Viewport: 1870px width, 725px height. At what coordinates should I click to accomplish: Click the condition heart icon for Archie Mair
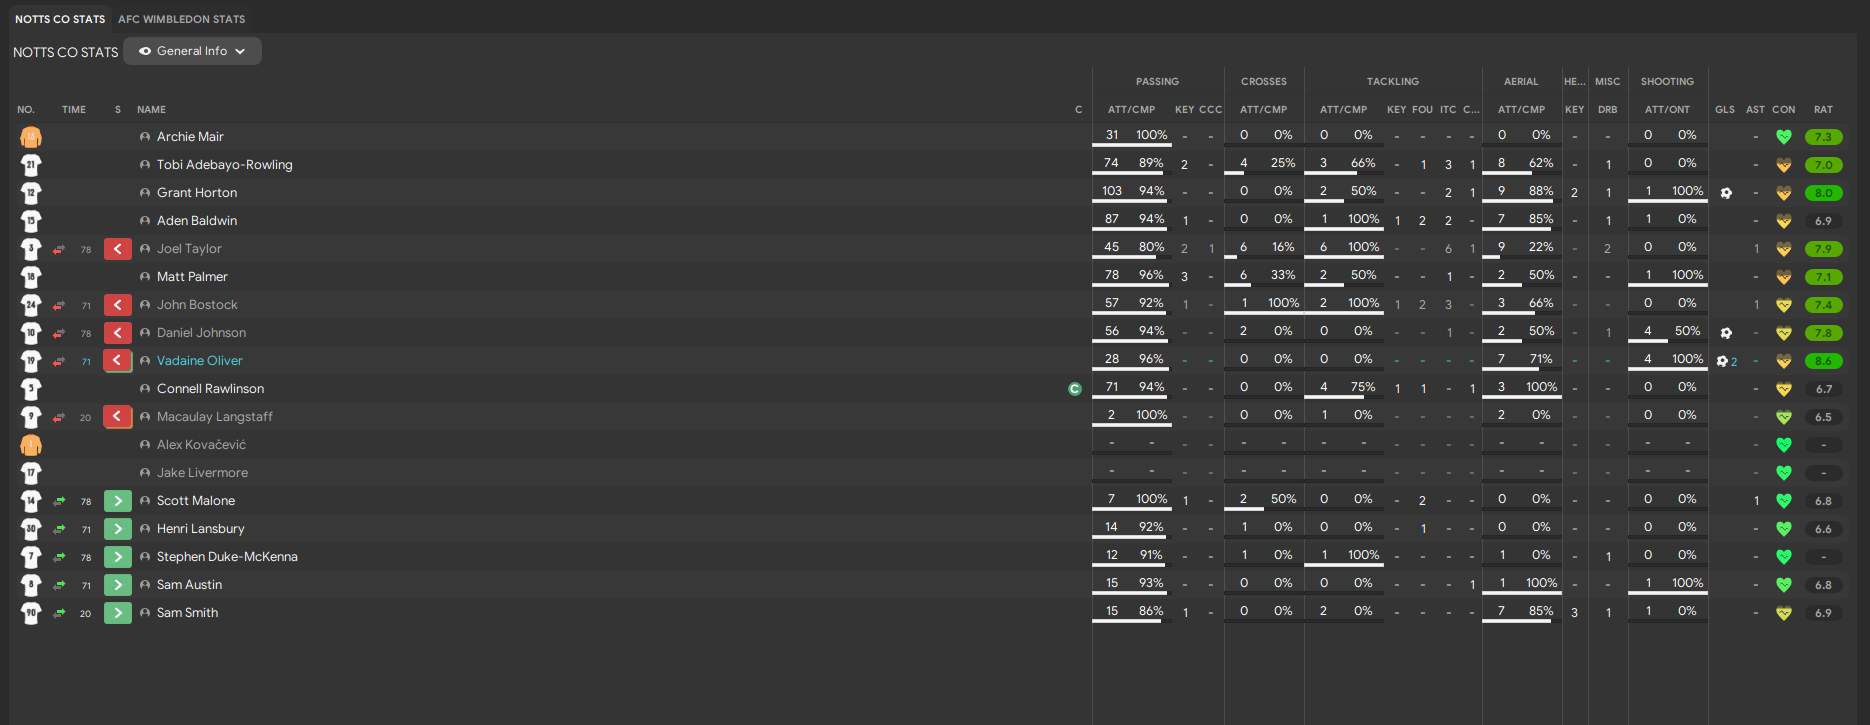(x=1784, y=137)
